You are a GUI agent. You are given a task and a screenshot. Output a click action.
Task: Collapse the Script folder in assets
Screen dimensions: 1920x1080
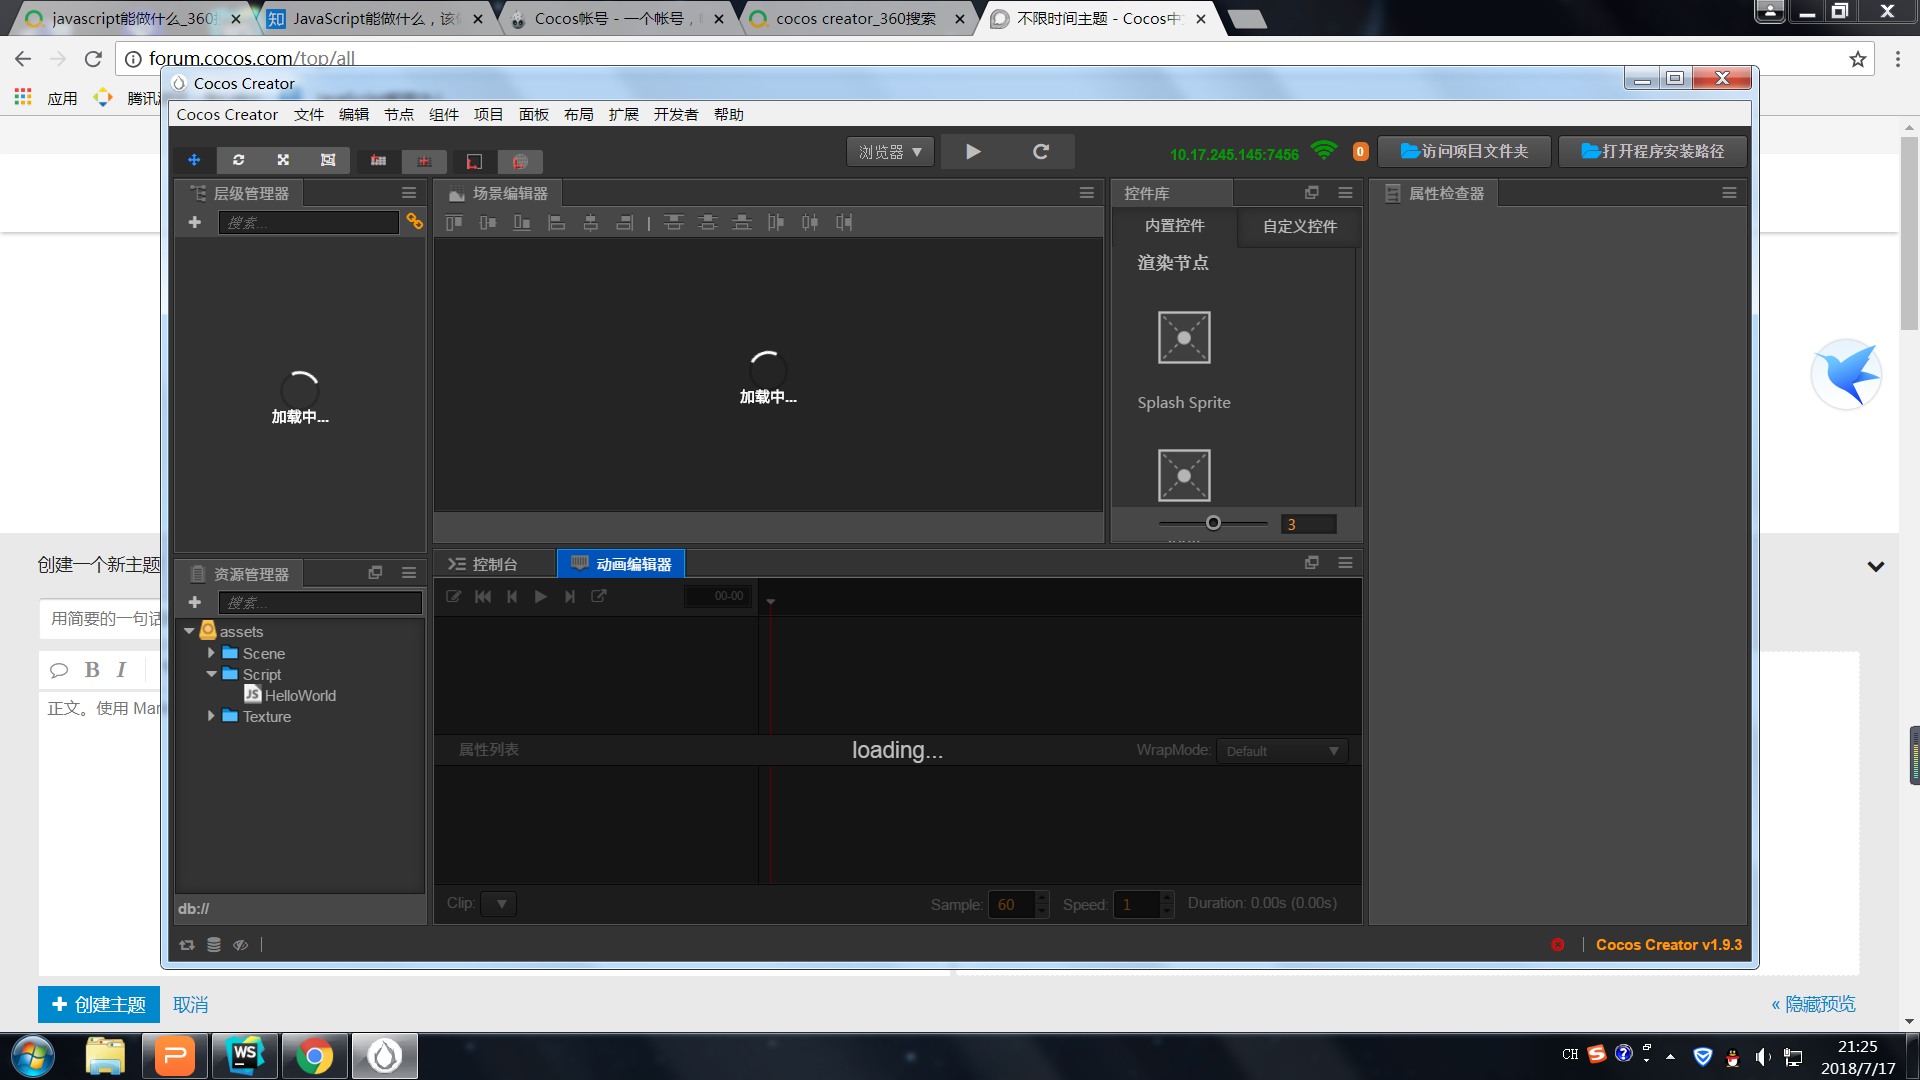point(212,674)
